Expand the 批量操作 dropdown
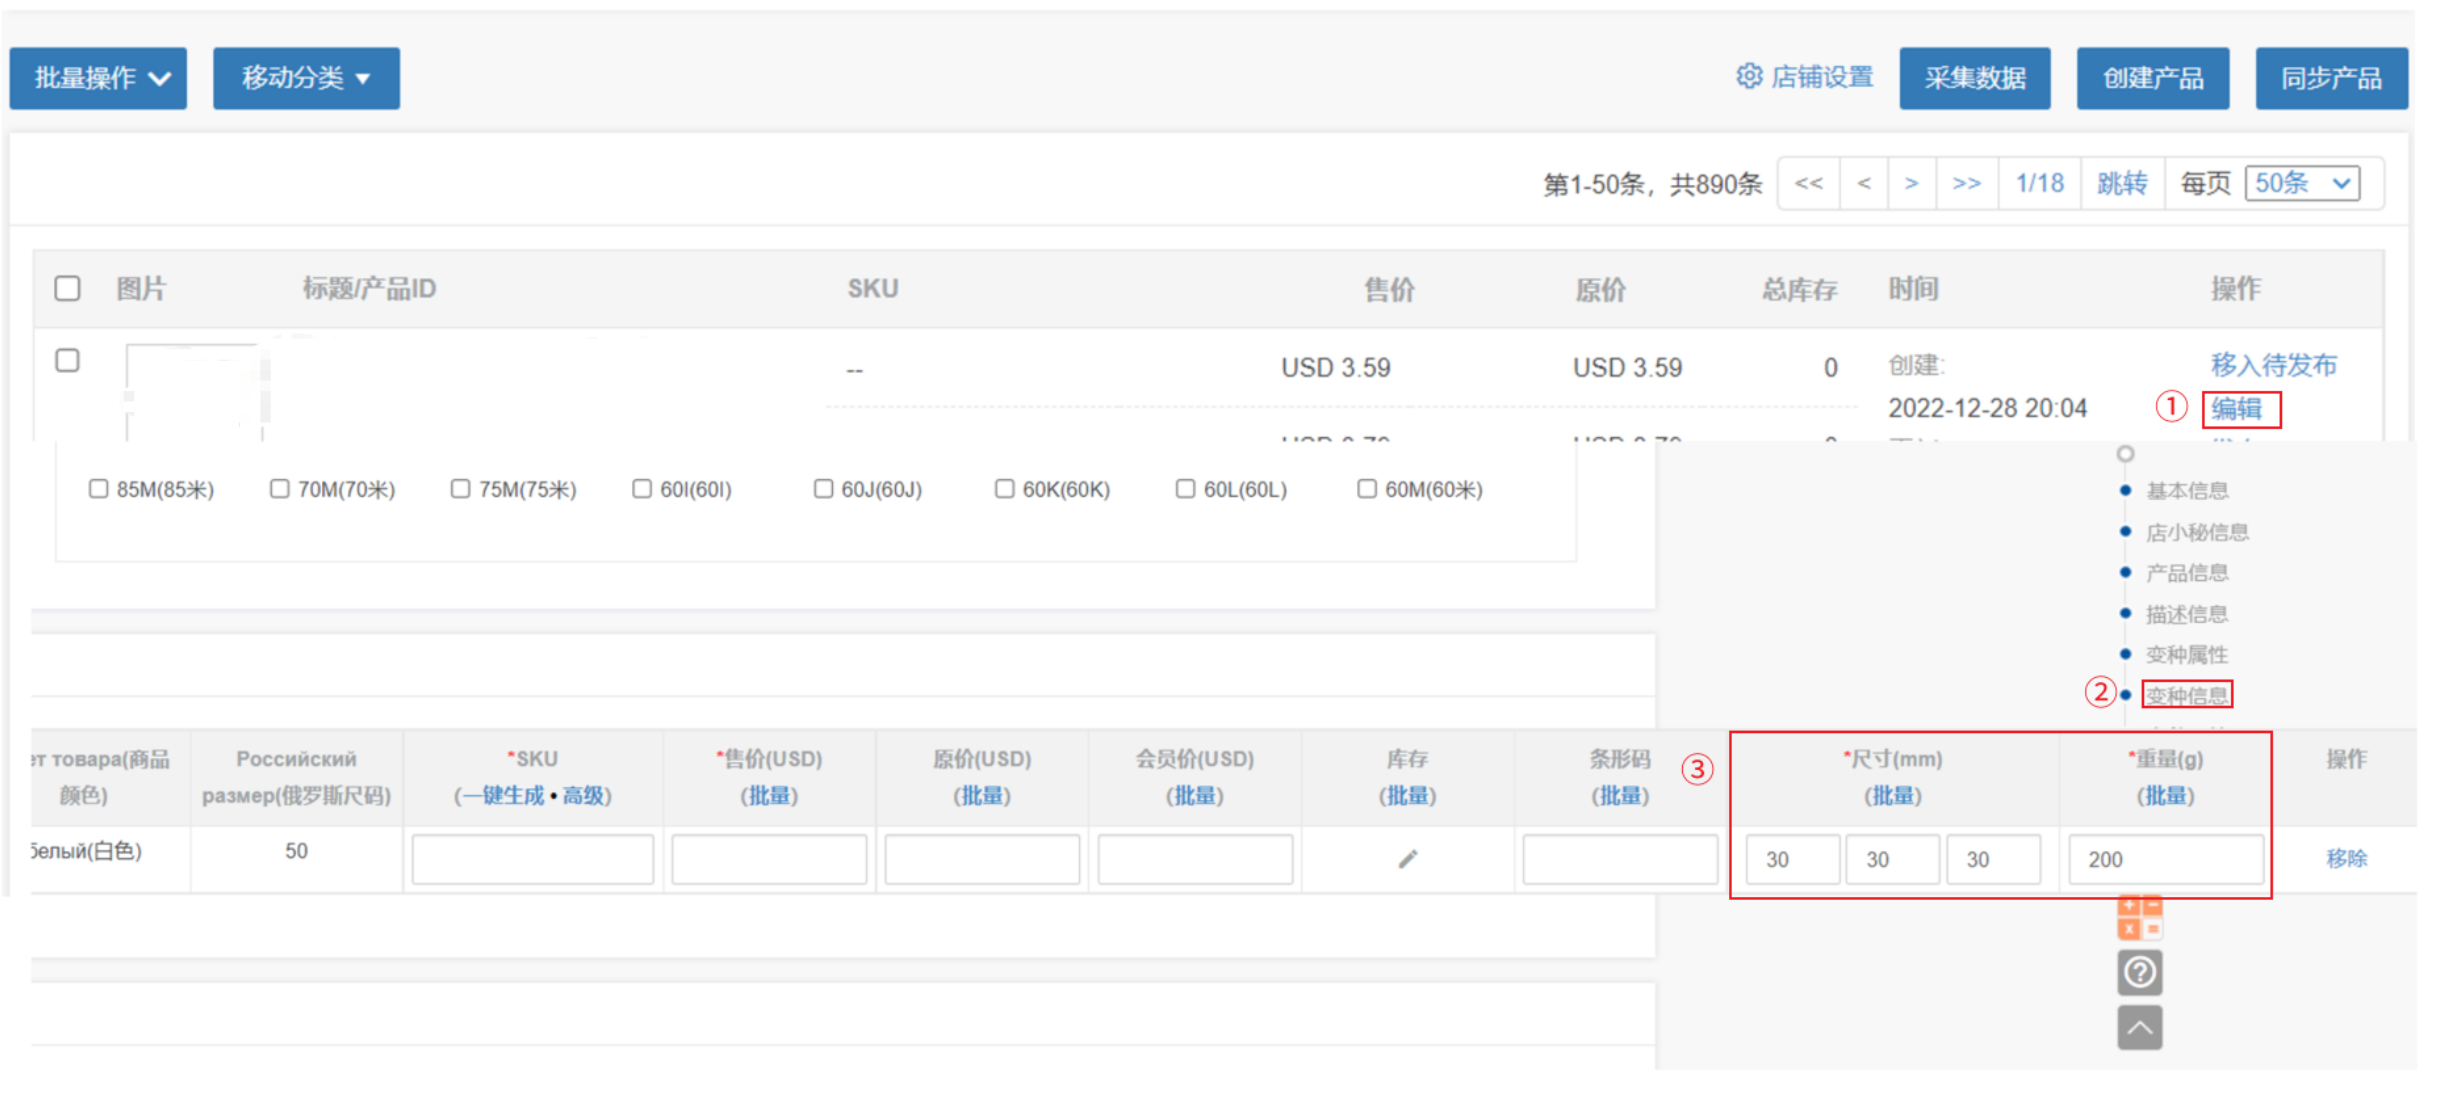2447x1097 pixels. click(x=98, y=78)
